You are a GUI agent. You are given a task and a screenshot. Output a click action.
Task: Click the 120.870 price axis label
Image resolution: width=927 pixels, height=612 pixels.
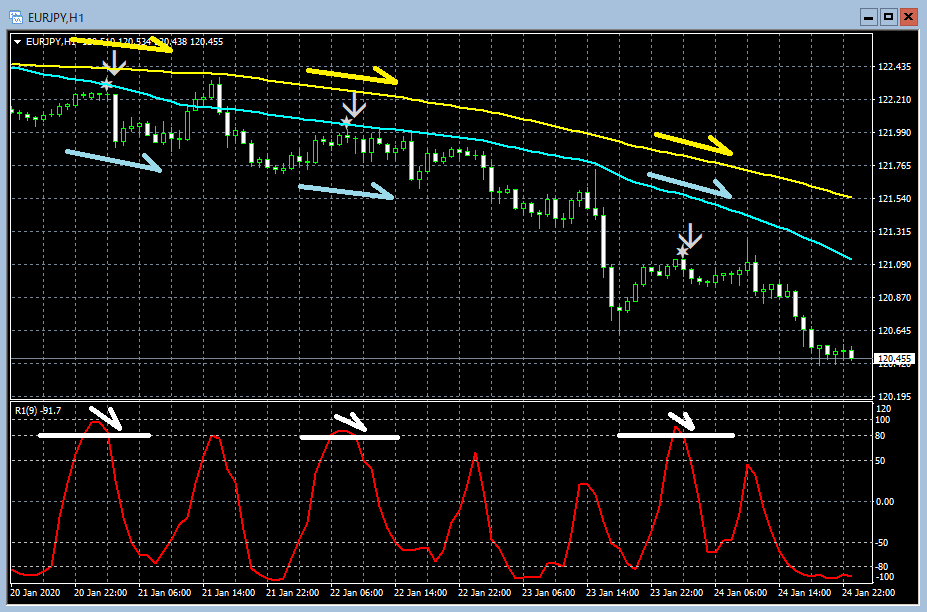coord(894,297)
